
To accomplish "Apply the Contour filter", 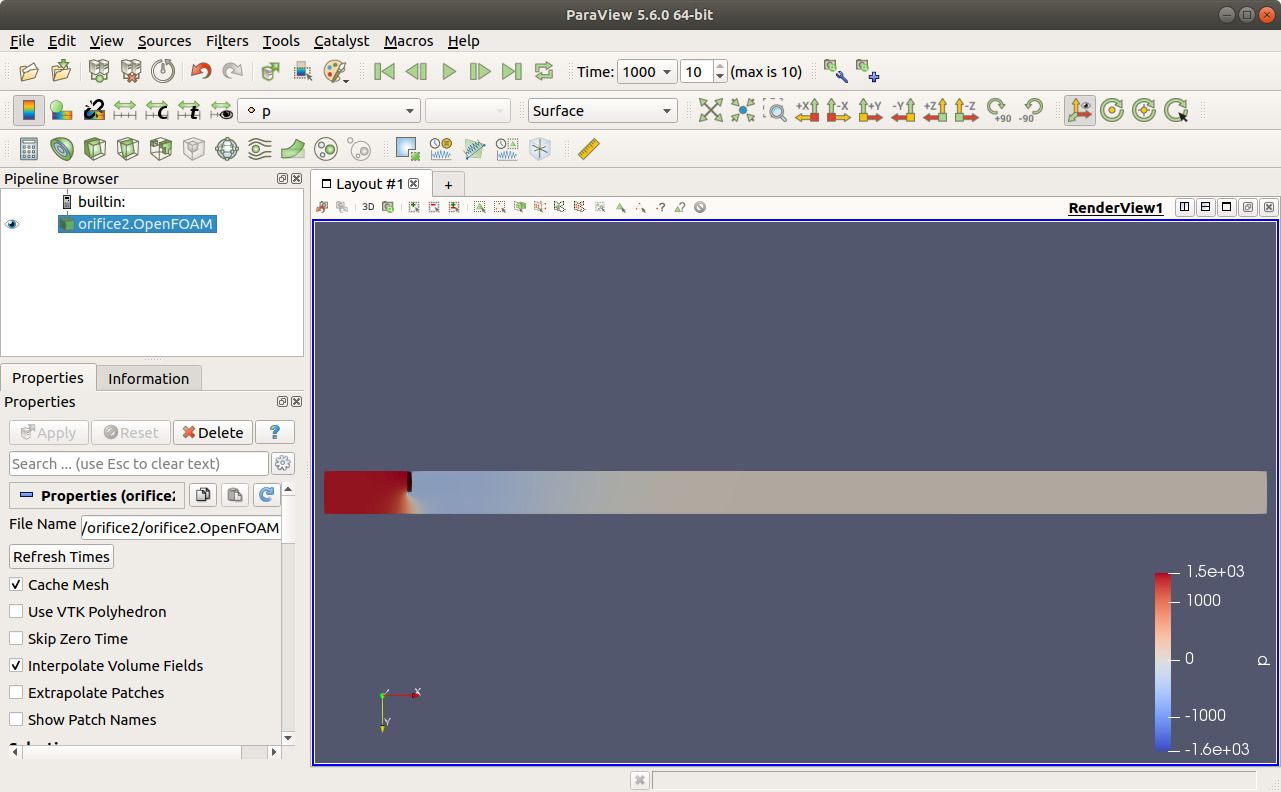I will (61, 149).
